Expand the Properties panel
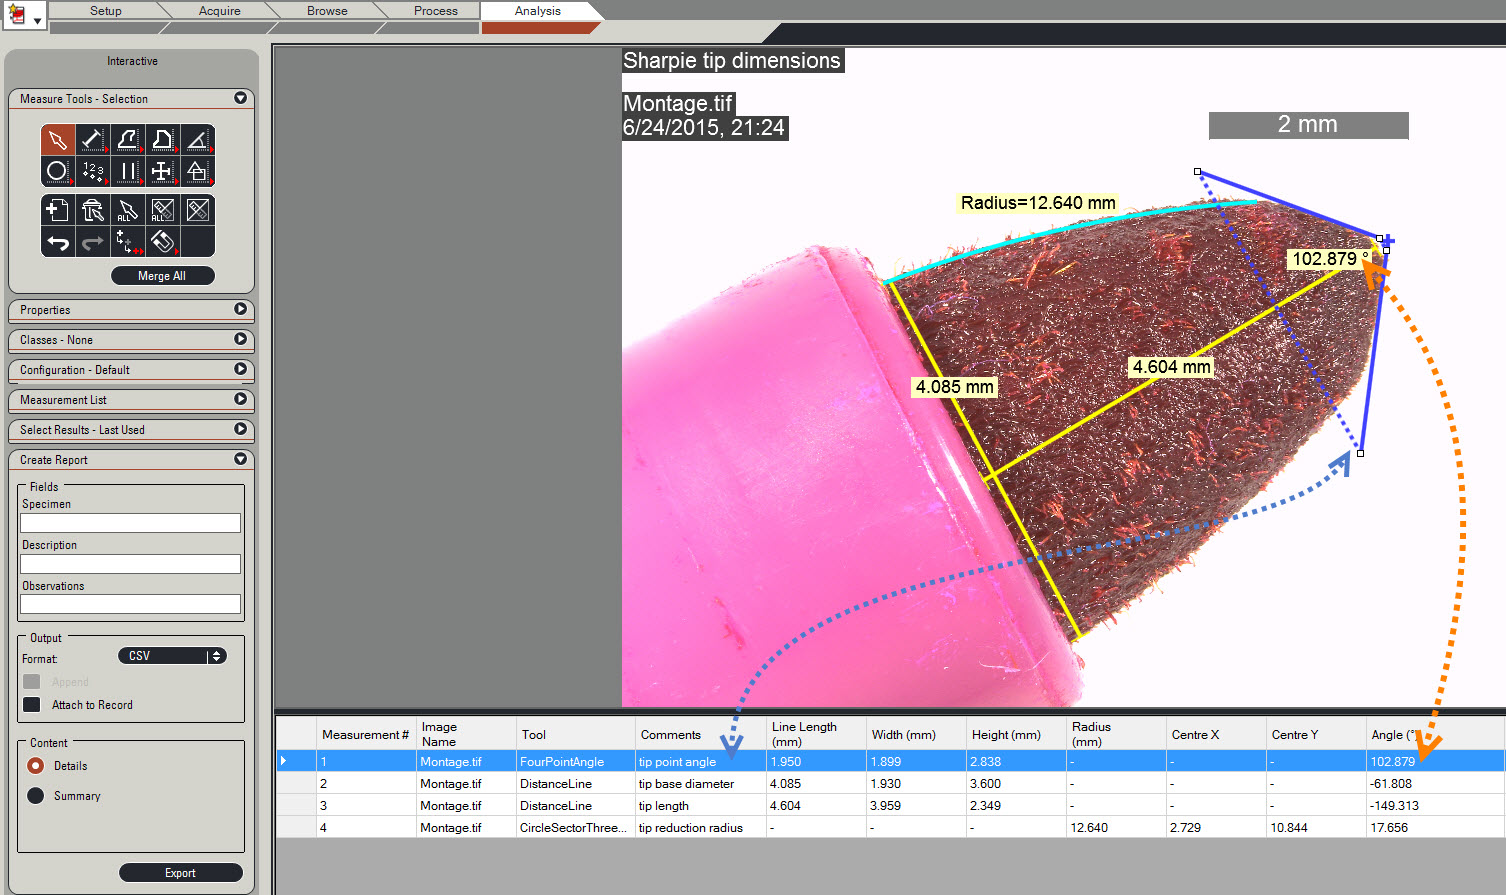 click(240, 309)
